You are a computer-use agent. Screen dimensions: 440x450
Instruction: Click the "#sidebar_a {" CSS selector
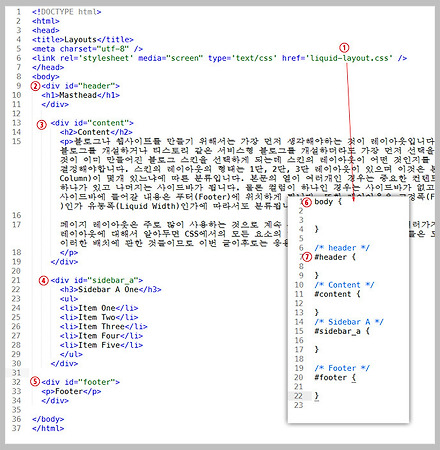[342, 331]
